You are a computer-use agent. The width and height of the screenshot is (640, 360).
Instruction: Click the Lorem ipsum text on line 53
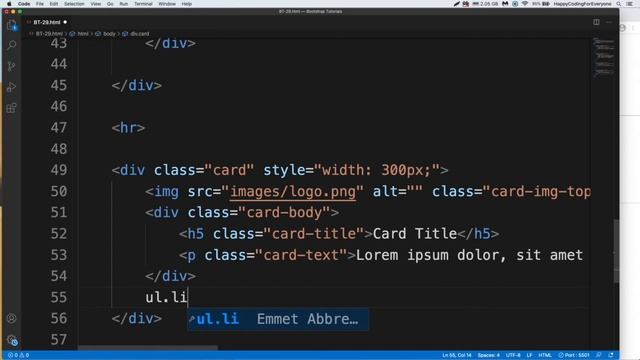[469, 255]
